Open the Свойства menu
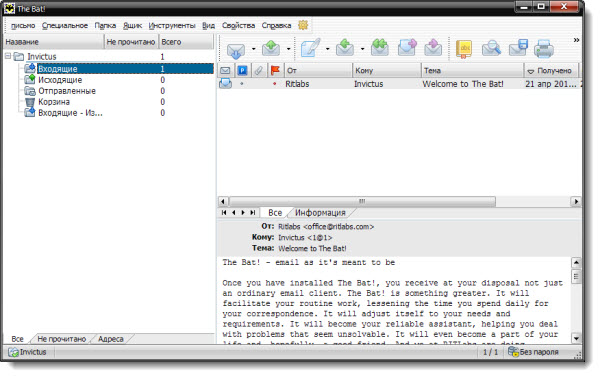The height and width of the screenshot is (377, 600). [x=238, y=25]
